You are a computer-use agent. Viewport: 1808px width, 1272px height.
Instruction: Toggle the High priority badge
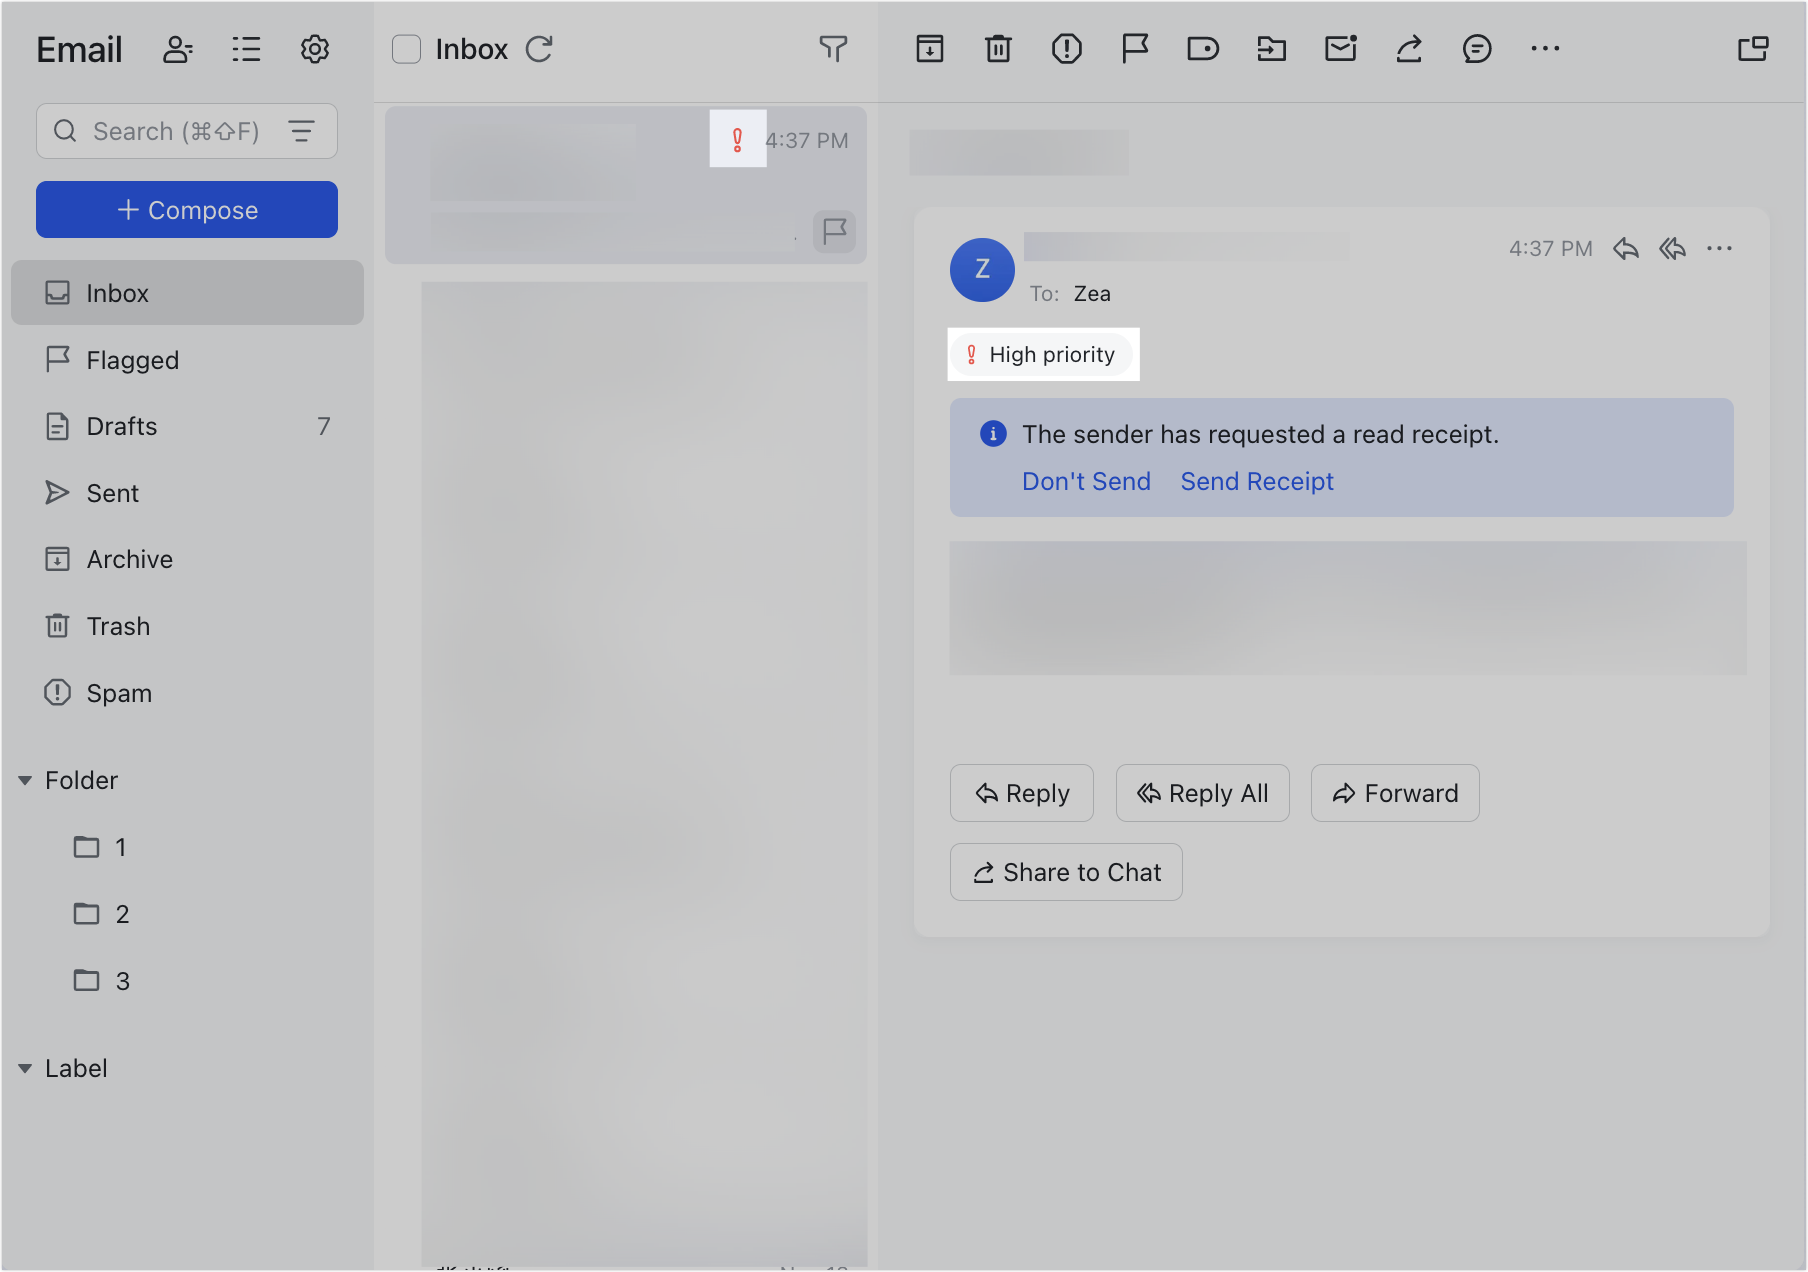pos(1042,354)
